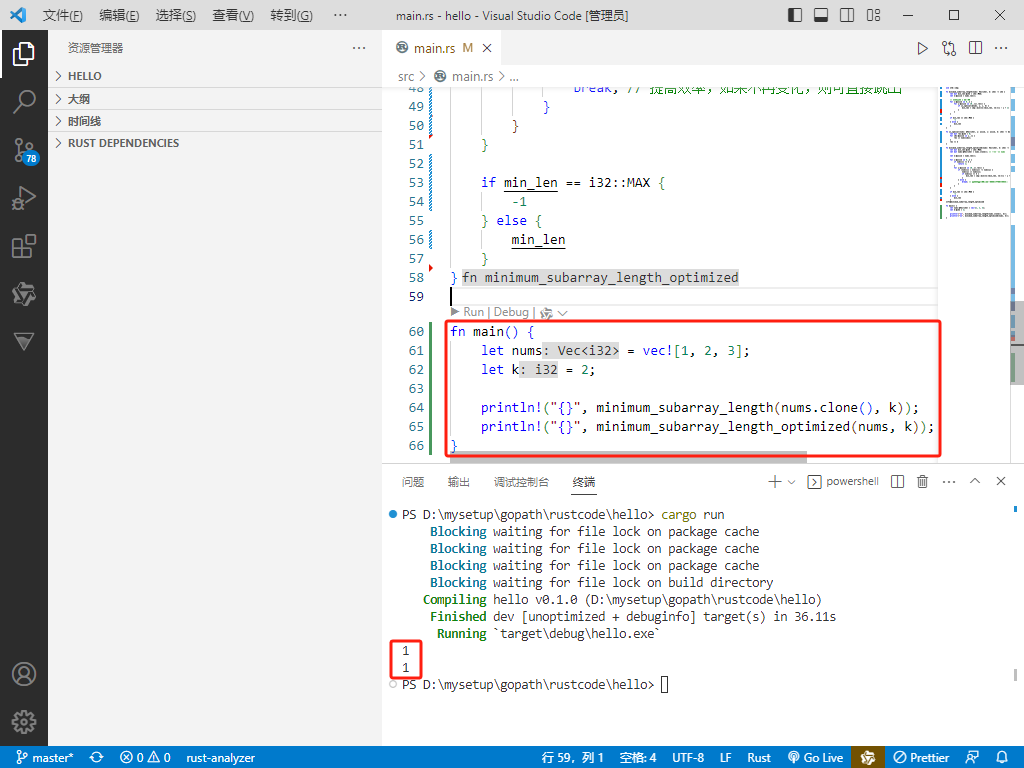Select Rust language mode in status bar

759,758
